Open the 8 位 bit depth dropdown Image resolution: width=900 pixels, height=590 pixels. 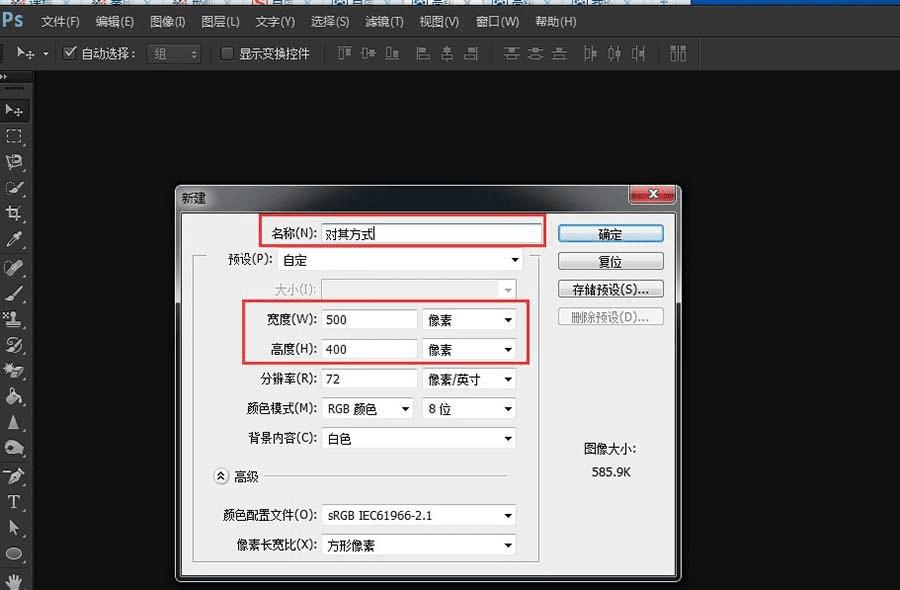click(469, 409)
